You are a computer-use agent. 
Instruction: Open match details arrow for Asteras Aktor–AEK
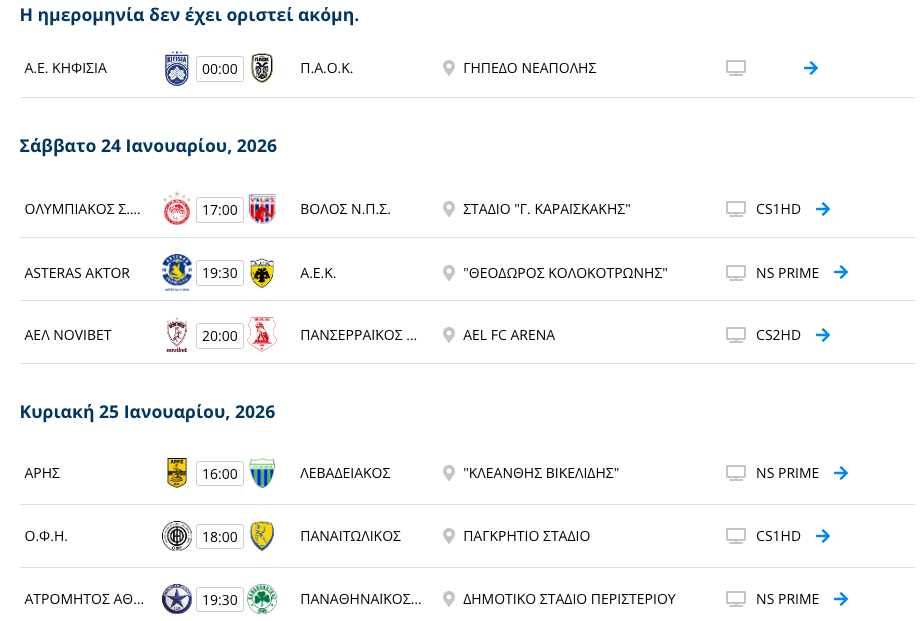(841, 272)
